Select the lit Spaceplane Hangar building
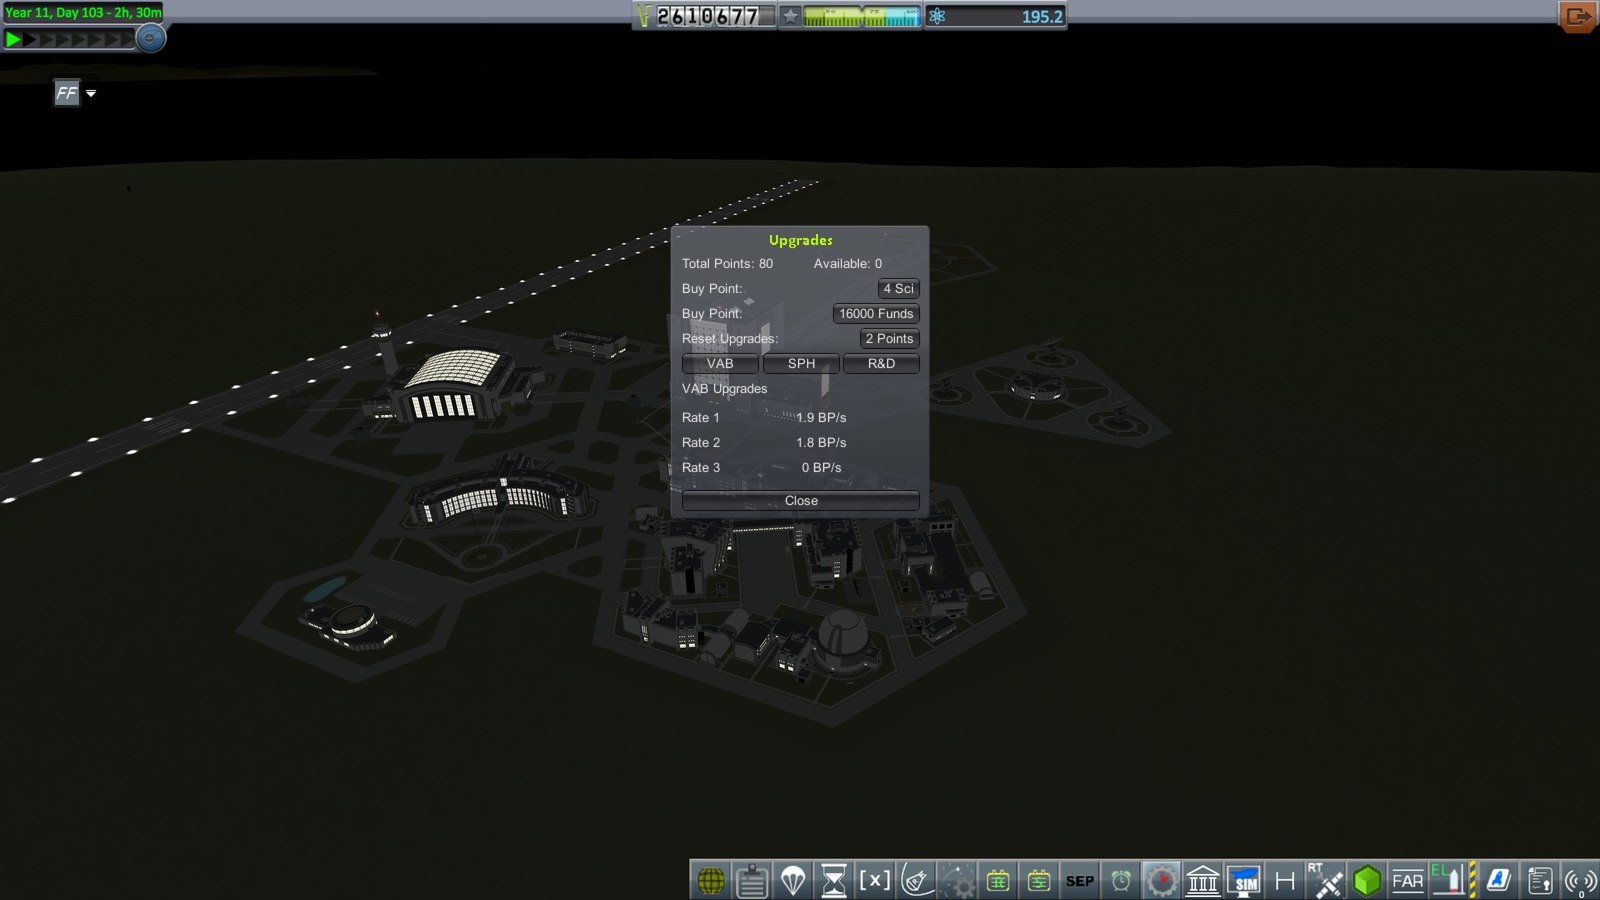The image size is (1600, 900). (x=453, y=385)
